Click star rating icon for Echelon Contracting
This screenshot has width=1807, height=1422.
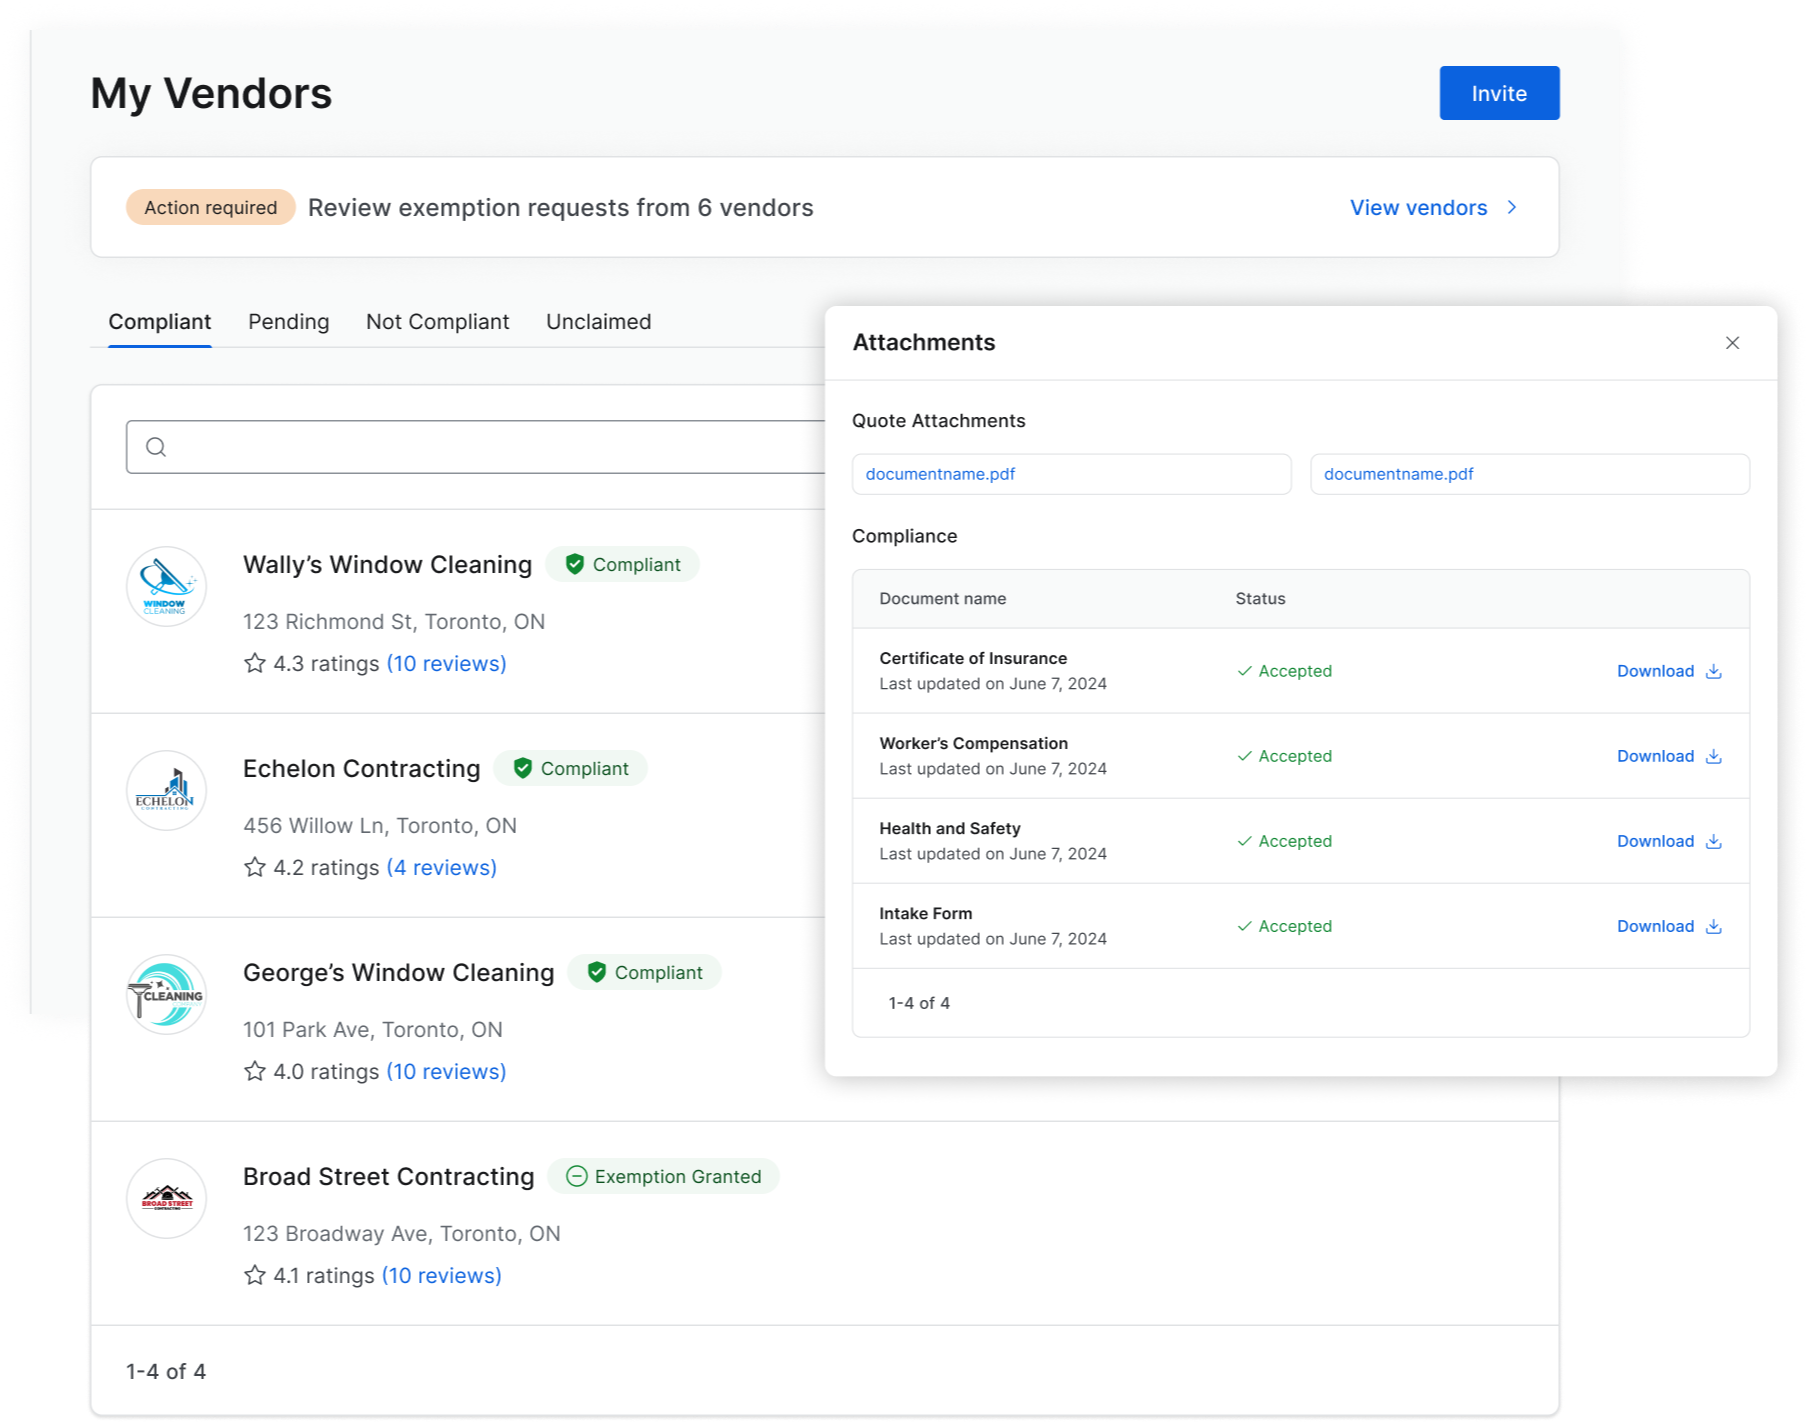coord(255,867)
